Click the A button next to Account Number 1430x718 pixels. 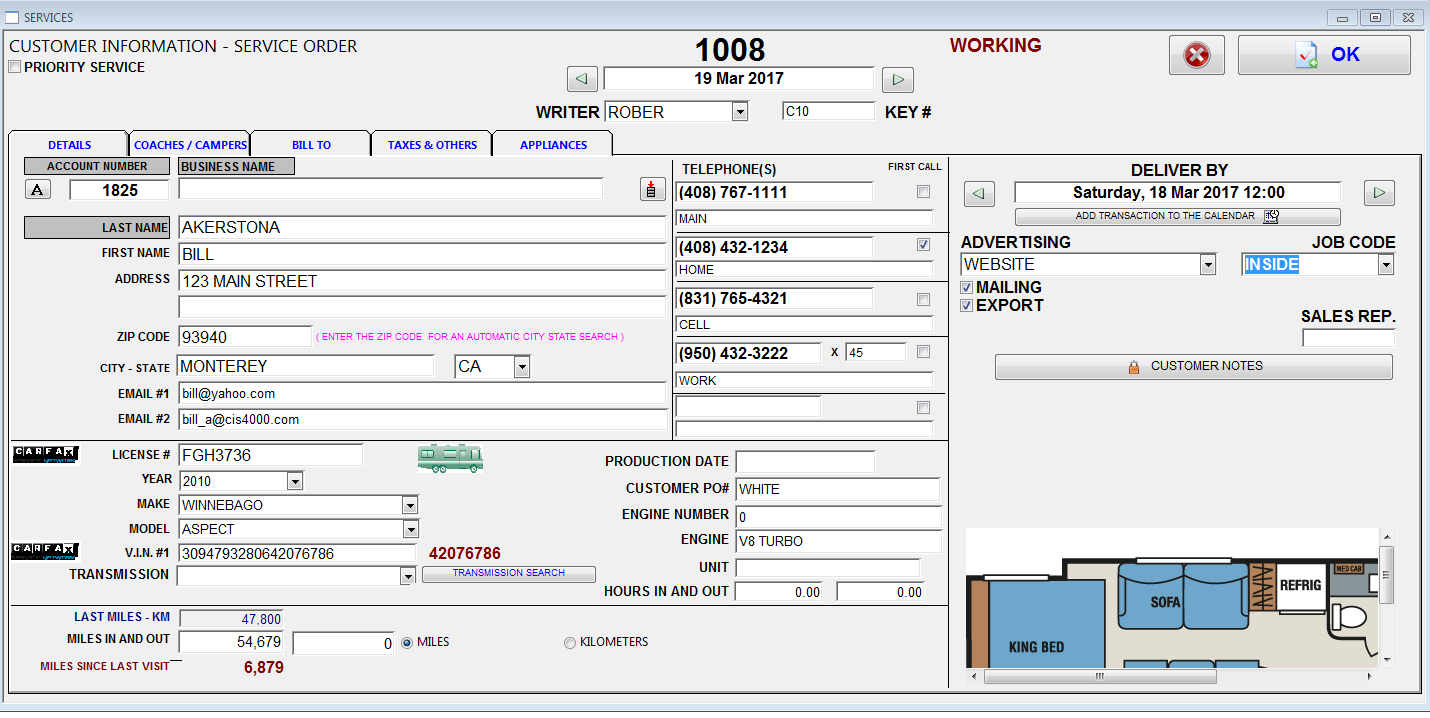tap(37, 188)
